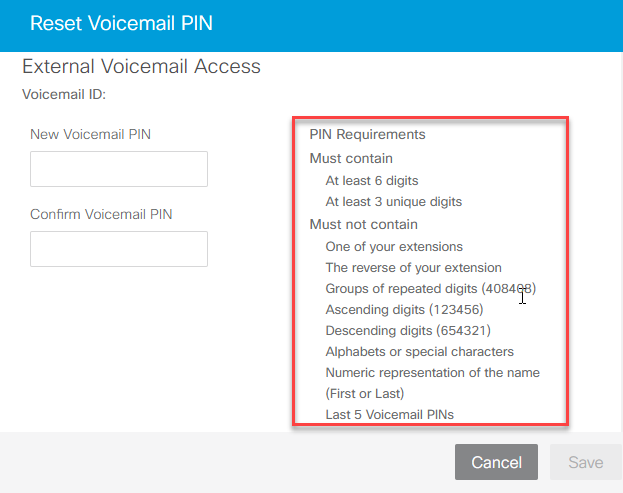The height and width of the screenshot is (493, 623).
Task: Click the 'Ascending digits (123456)' rule
Action: 406,309
